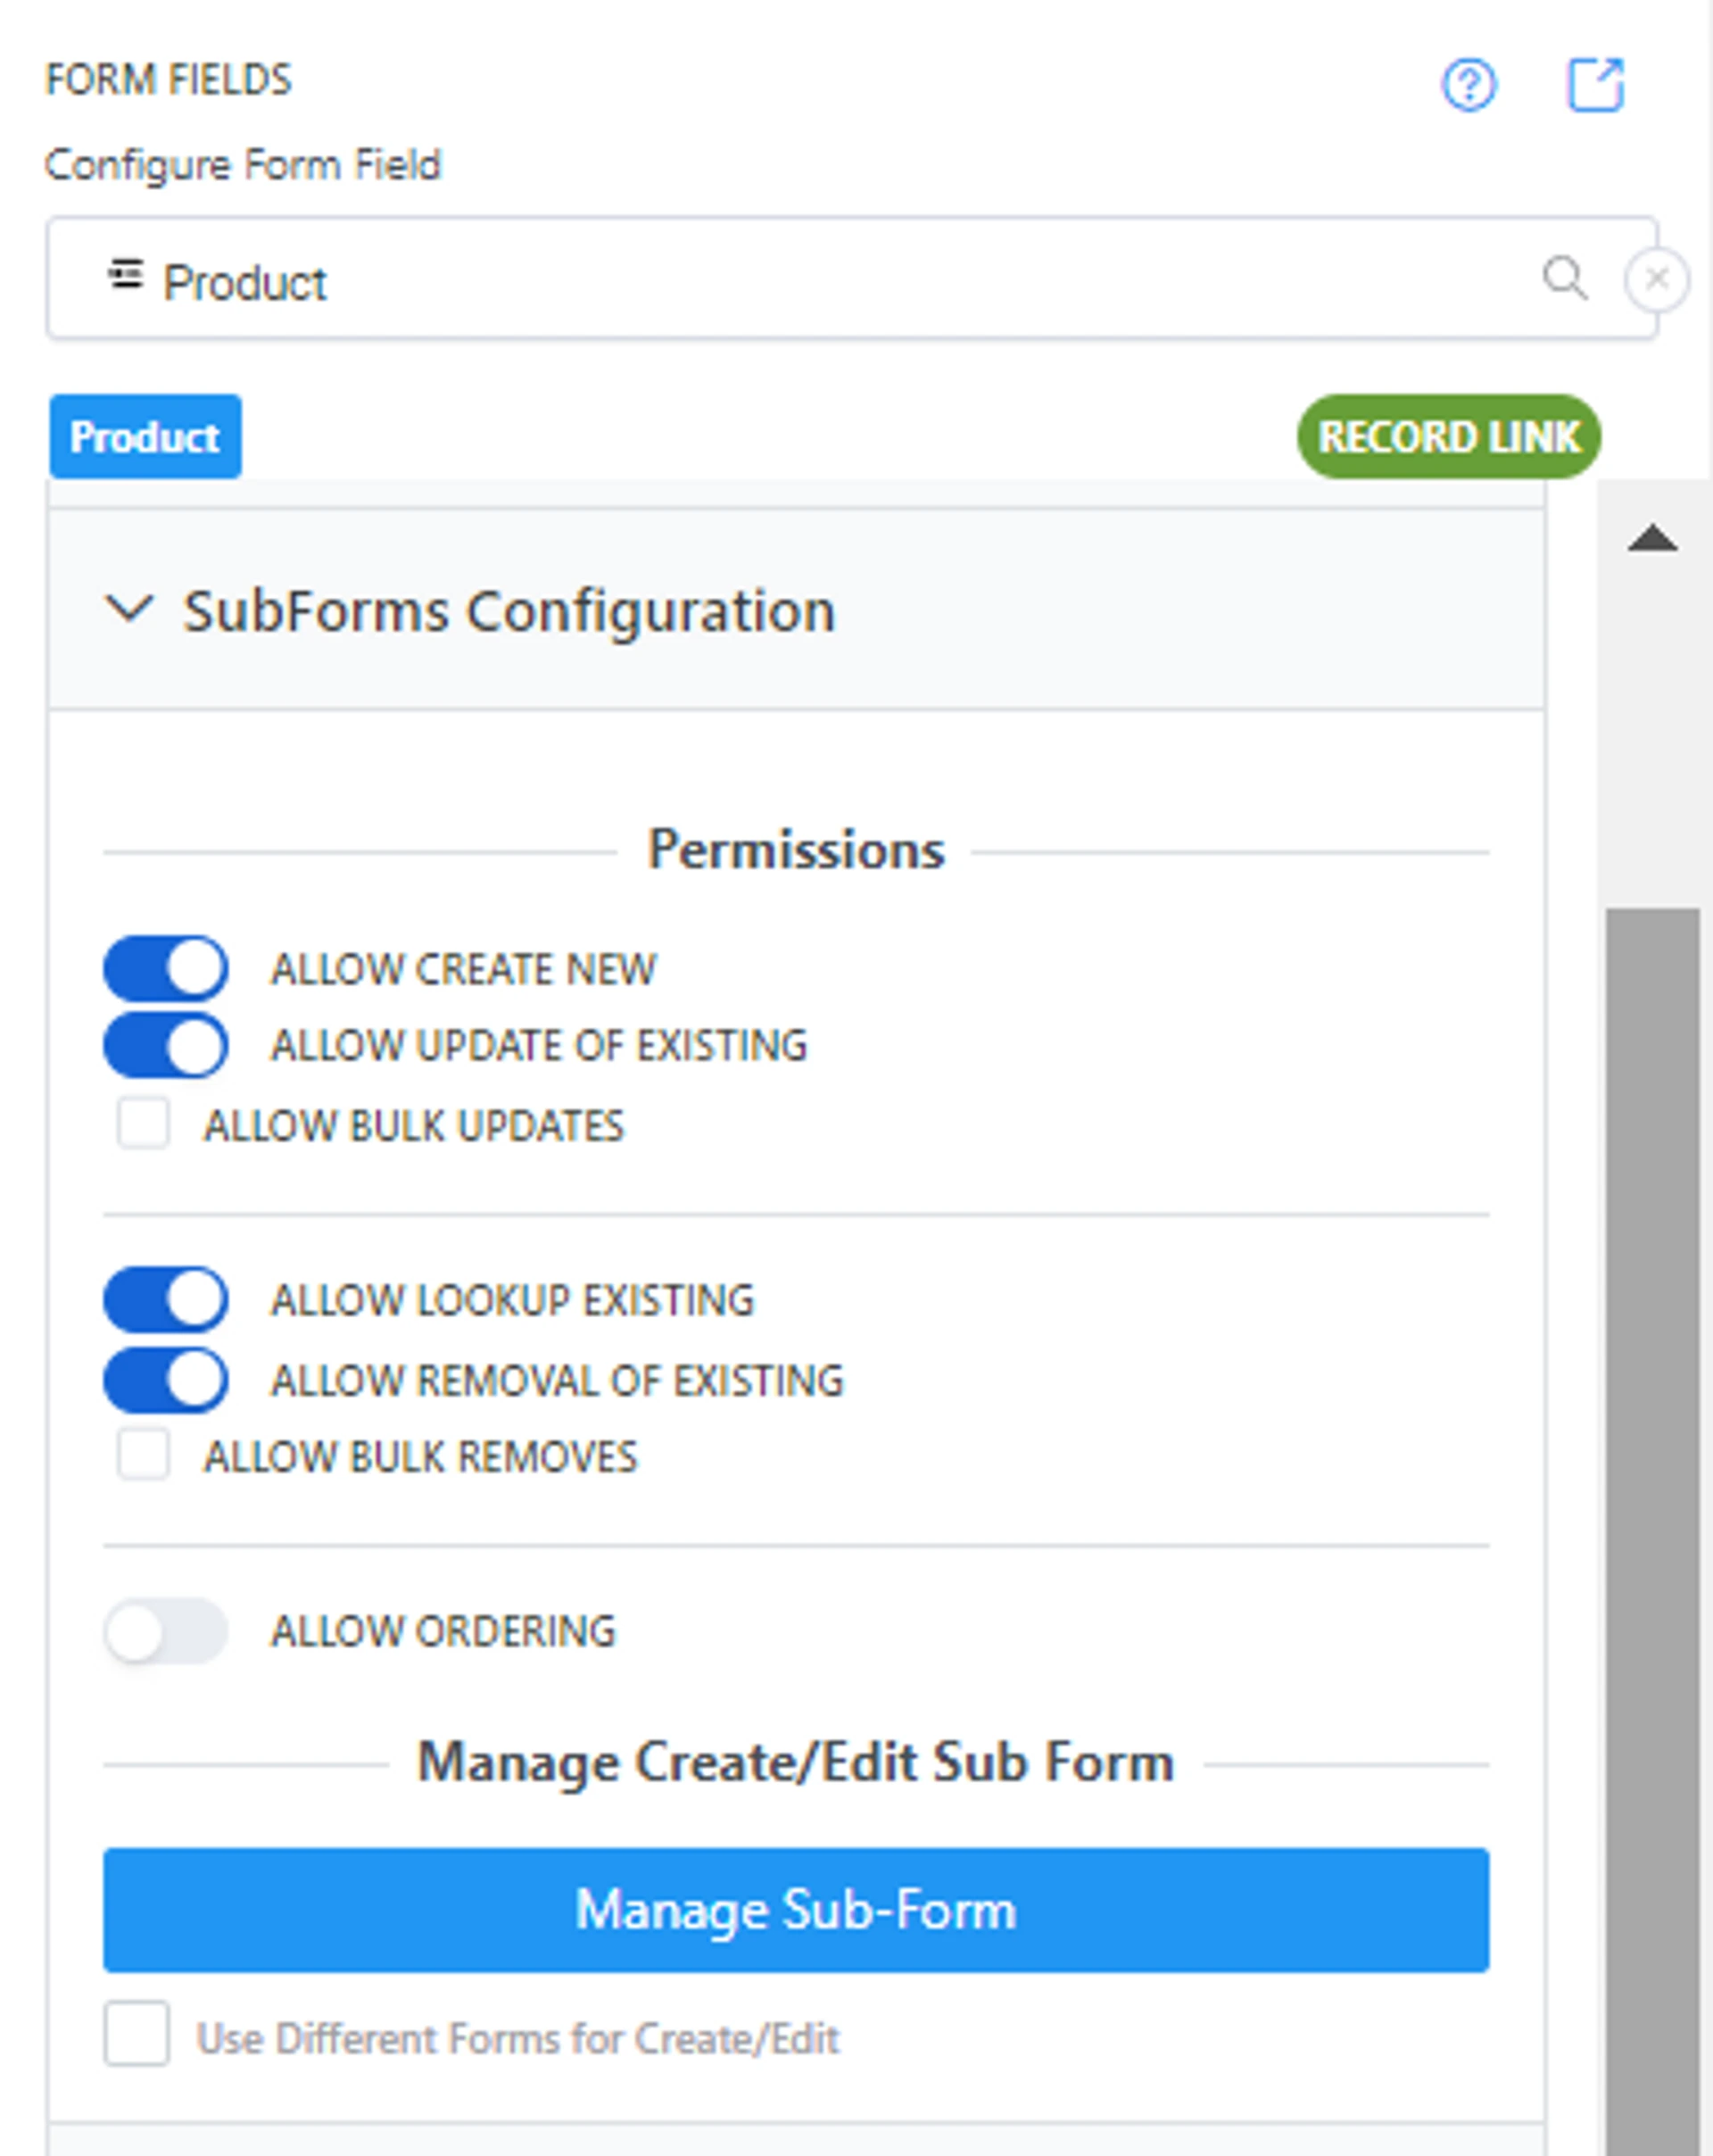
Task: Click the green Record Link badge
Action: tap(1448, 437)
